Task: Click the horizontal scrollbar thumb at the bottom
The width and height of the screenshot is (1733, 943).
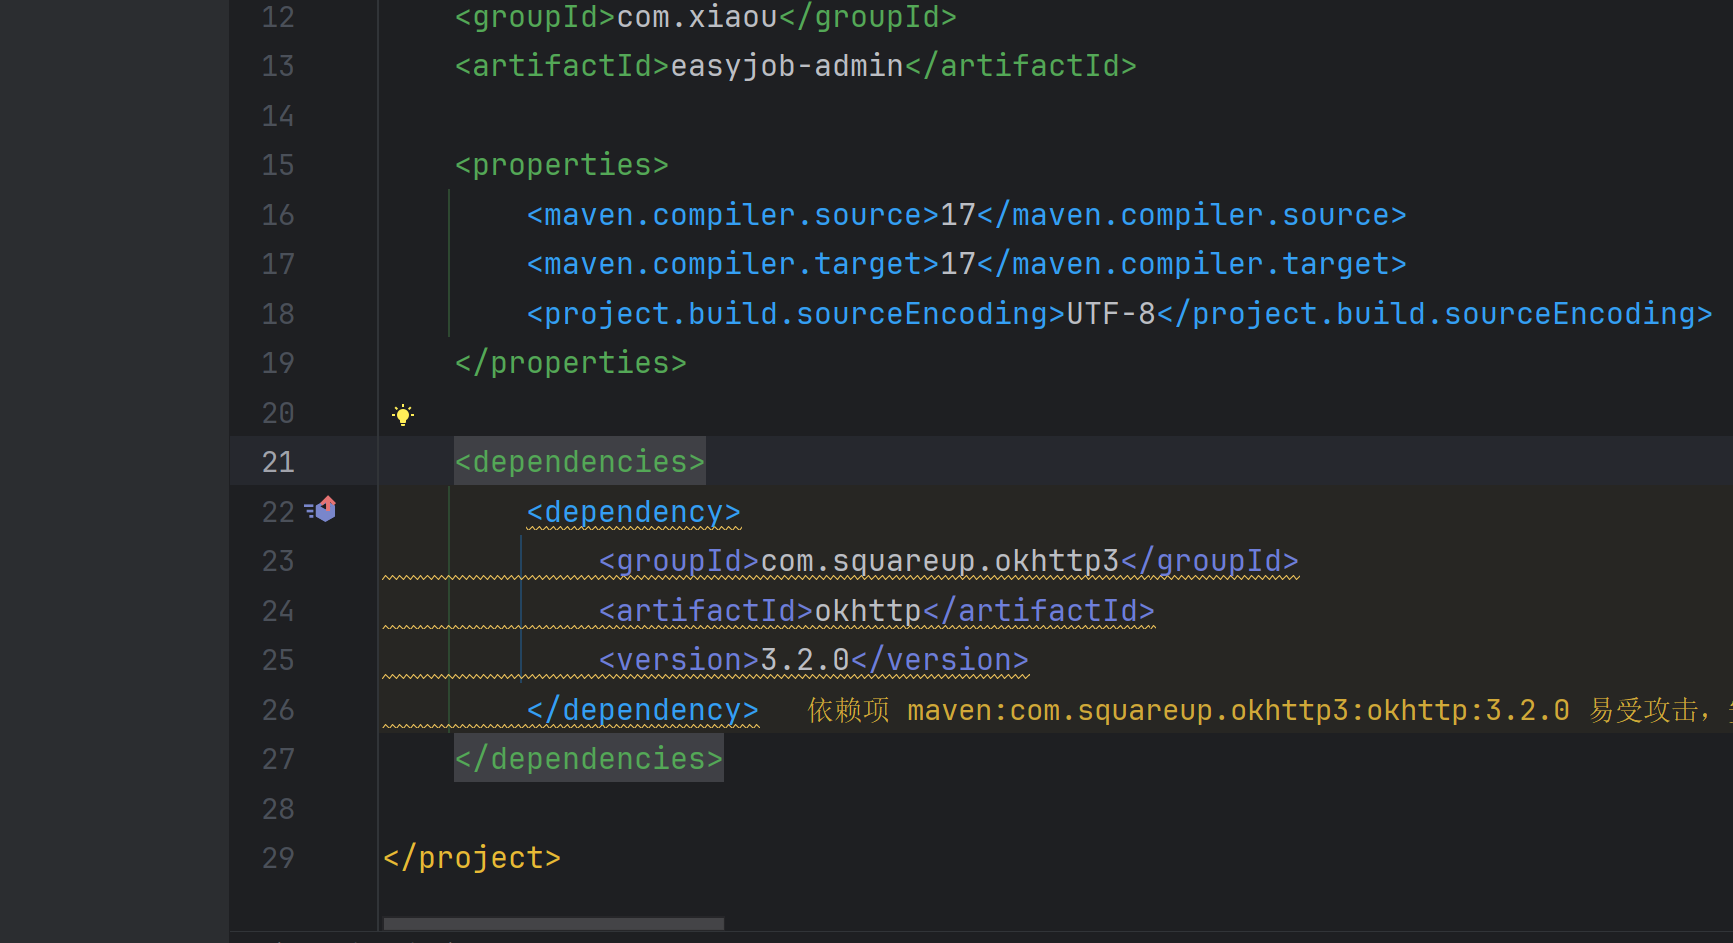Action: [553, 924]
